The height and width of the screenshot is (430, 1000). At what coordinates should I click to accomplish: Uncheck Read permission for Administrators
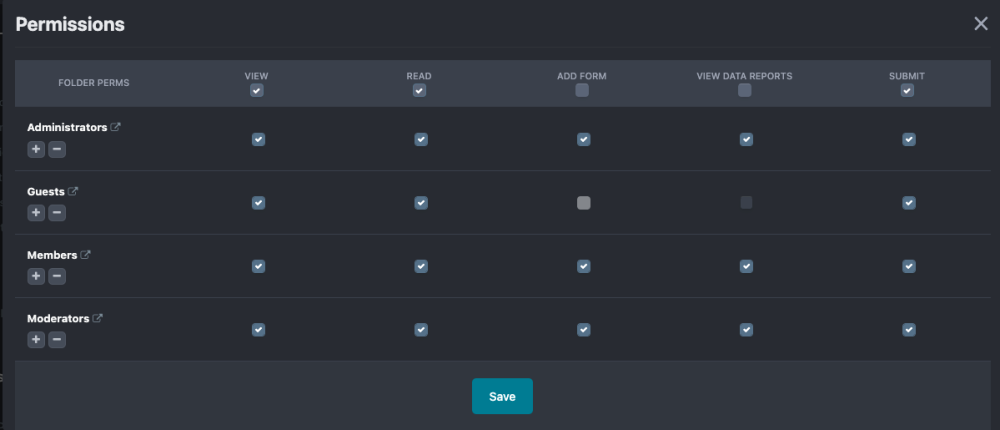coord(421,139)
